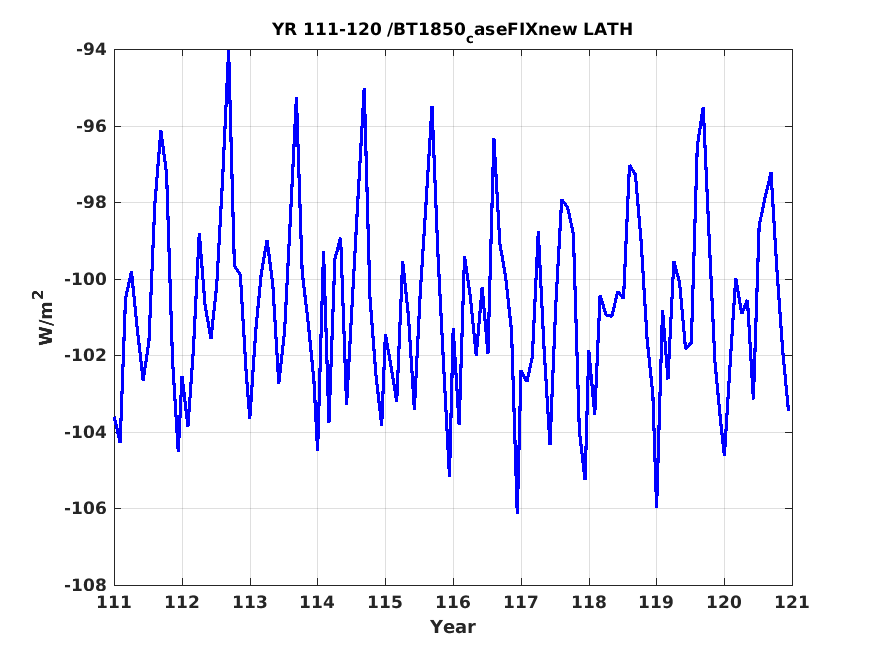The image size is (875, 656).
Task: Click the y-axis tick label -94
Action: [x=91, y=50]
